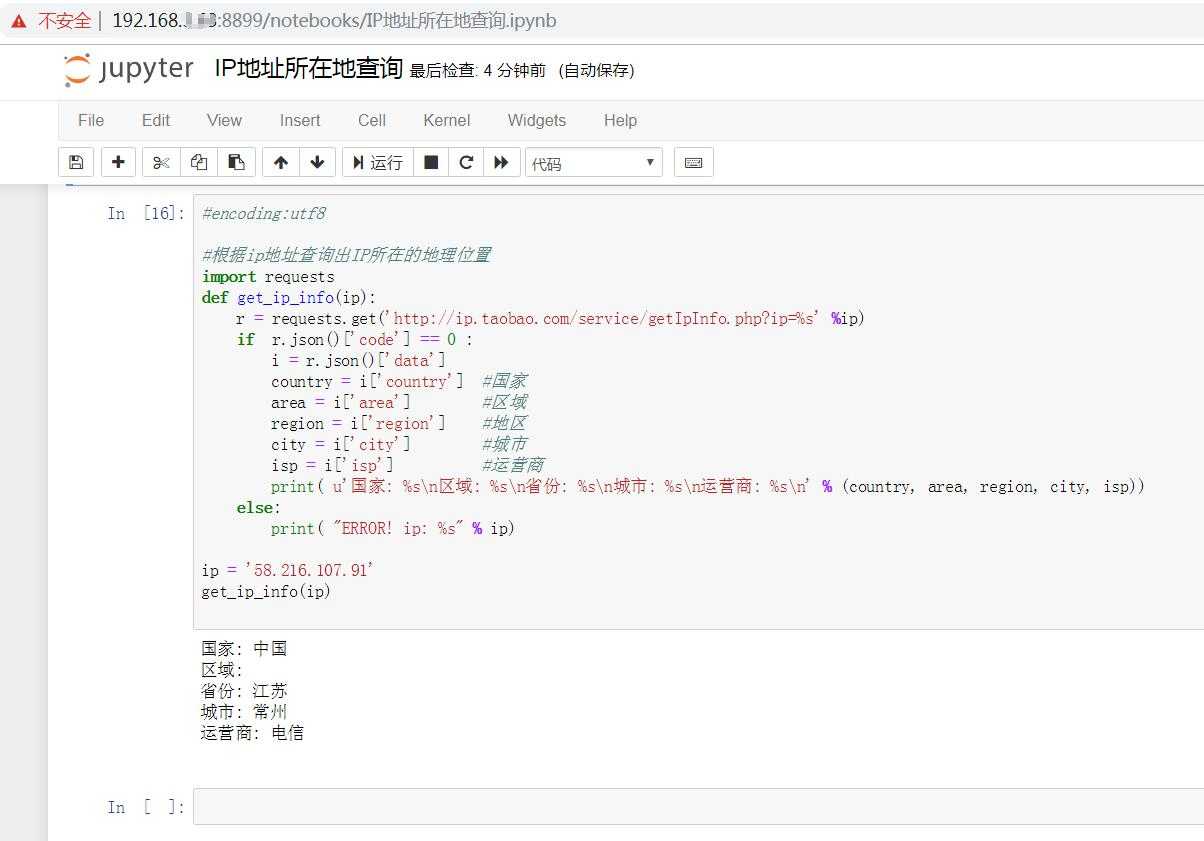This screenshot has width=1204, height=841.
Task: Cut selected cells with scissors icon
Action: point(161,162)
